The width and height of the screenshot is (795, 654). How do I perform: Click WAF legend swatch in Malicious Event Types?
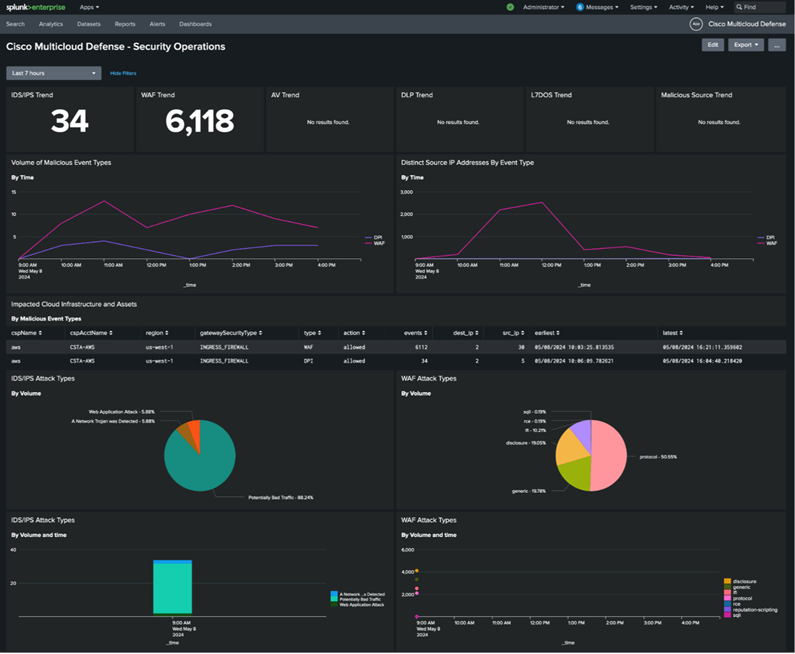point(368,243)
